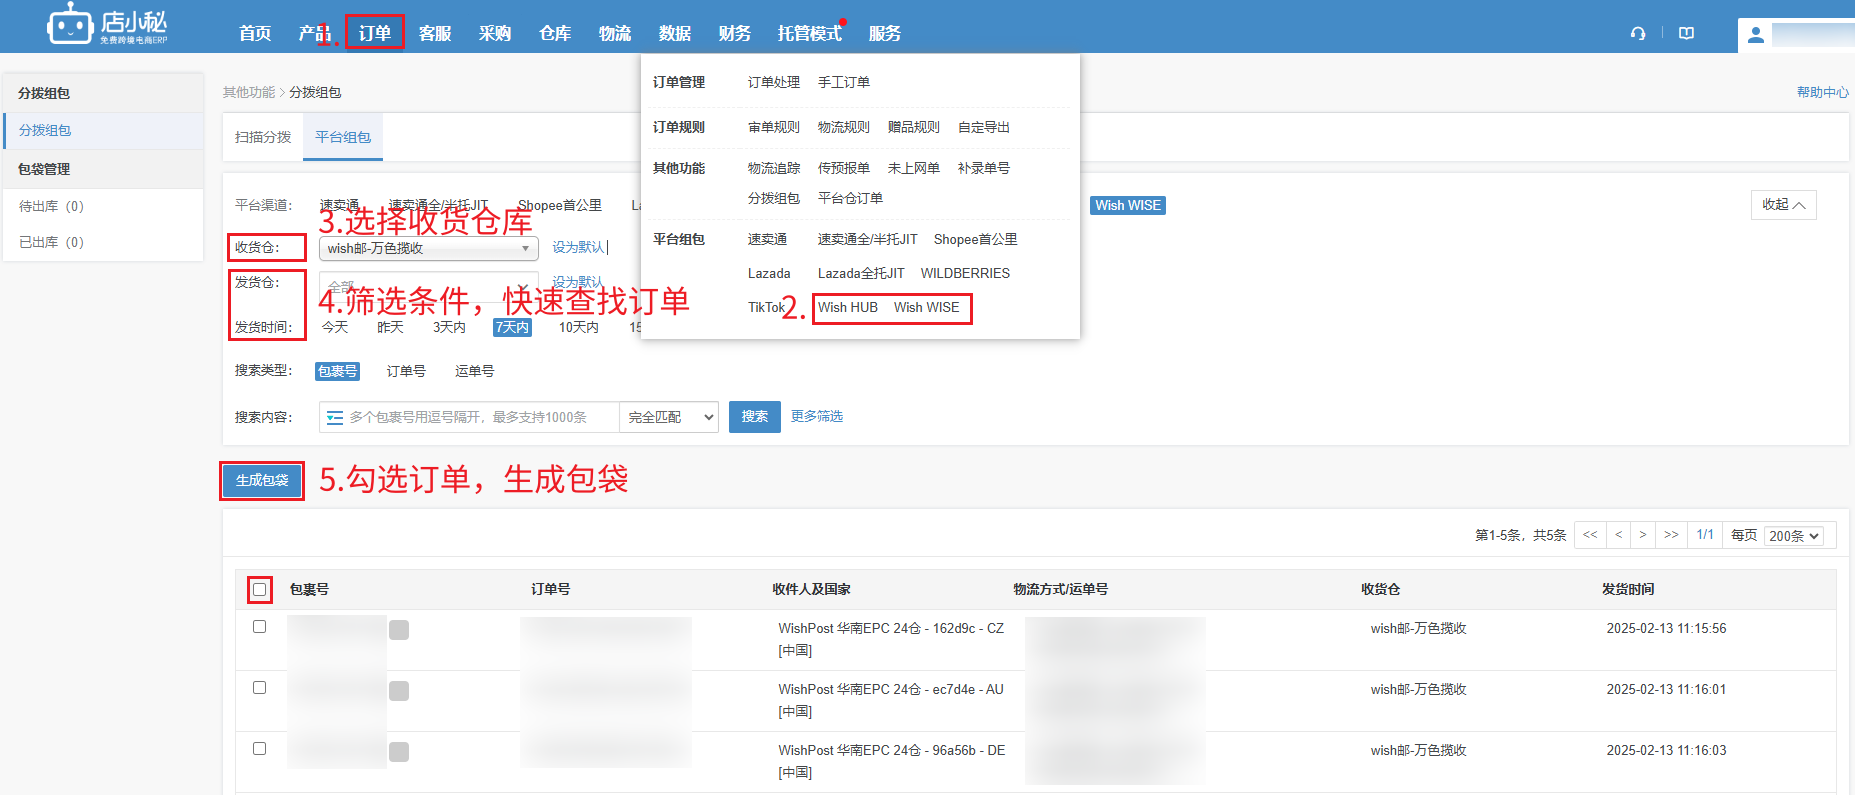Switch to the 平台组包 tab
The width and height of the screenshot is (1855, 795).
tap(343, 137)
